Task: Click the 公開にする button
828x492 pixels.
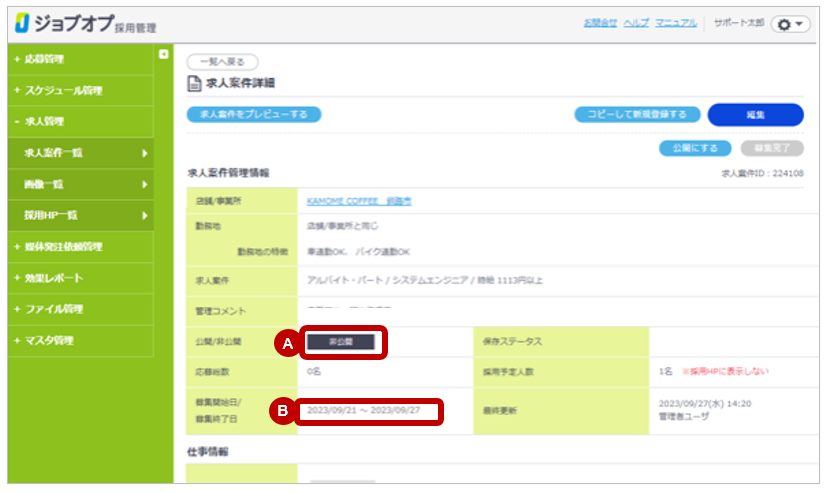Action: pos(695,148)
